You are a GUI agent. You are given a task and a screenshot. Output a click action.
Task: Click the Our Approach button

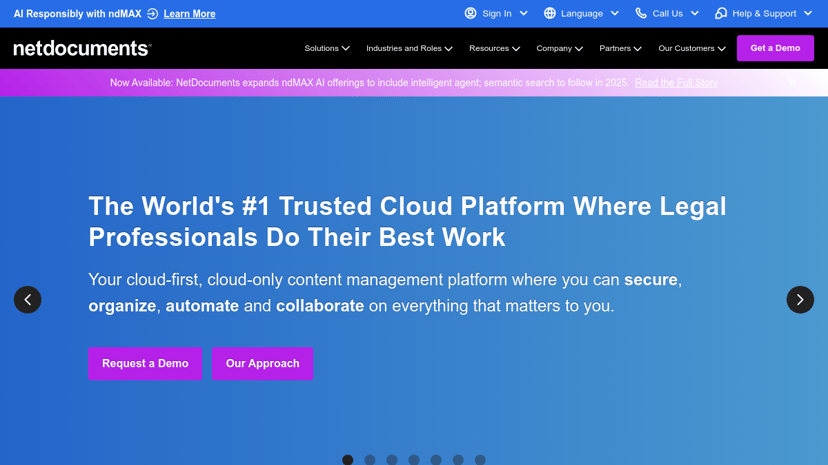[262, 364]
